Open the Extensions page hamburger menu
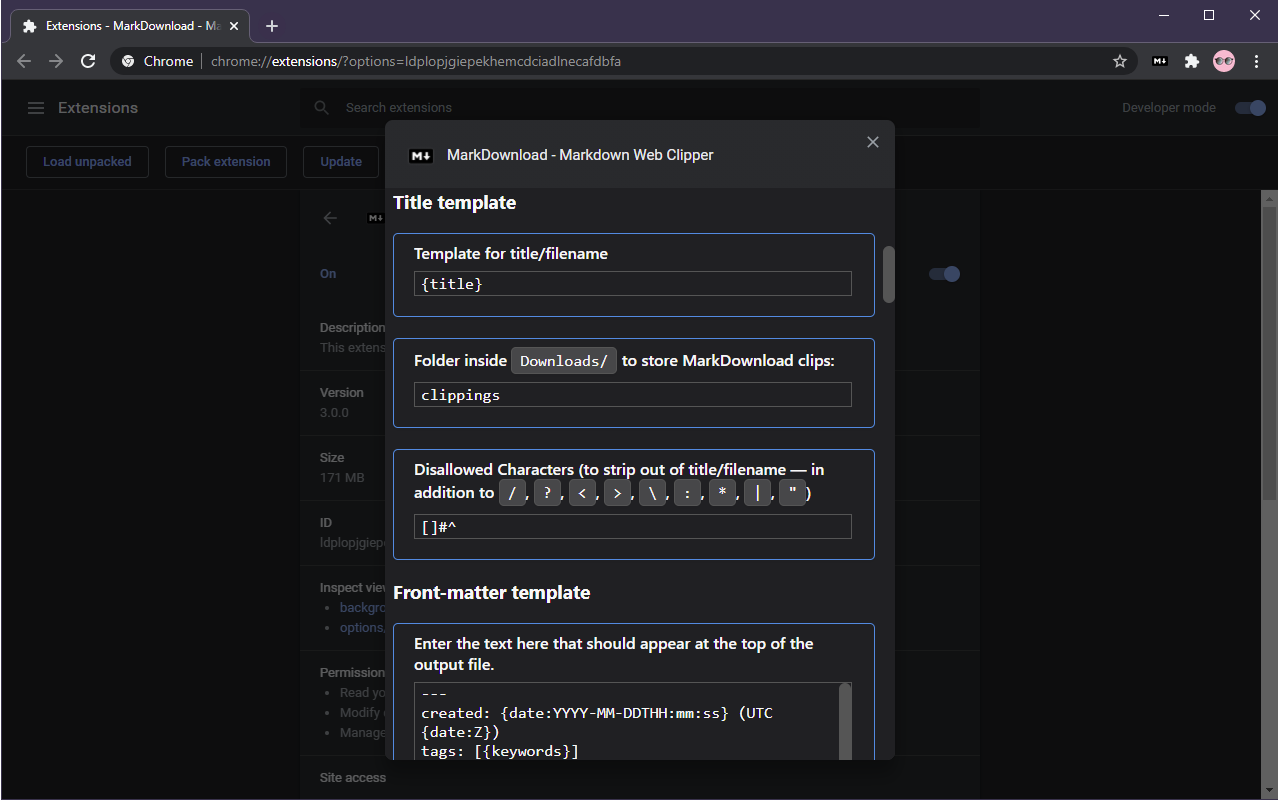 point(36,107)
